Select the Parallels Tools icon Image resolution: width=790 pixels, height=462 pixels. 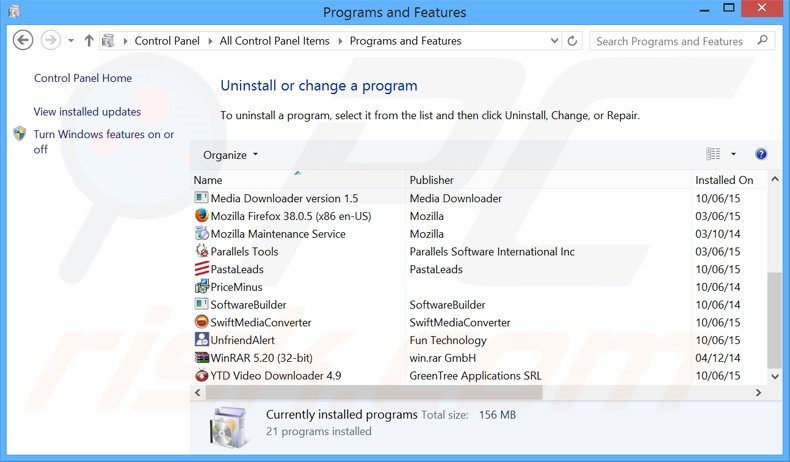pos(202,251)
